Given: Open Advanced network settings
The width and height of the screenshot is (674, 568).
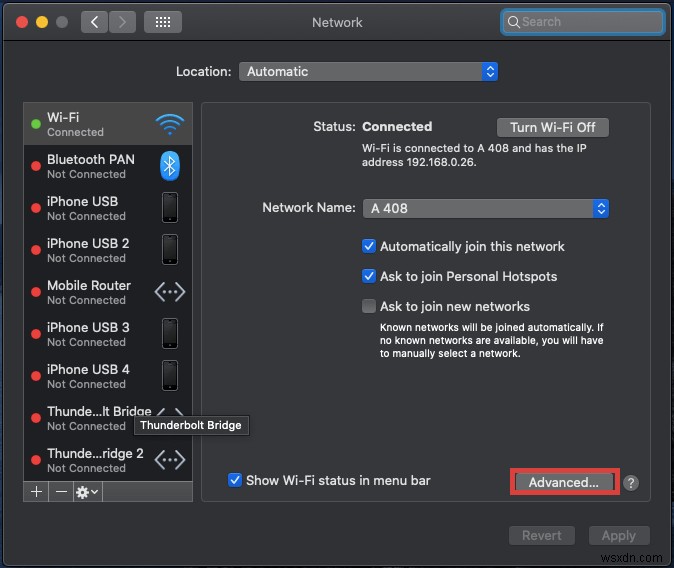Looking at the screenshot, I should (x=564, y=482).
